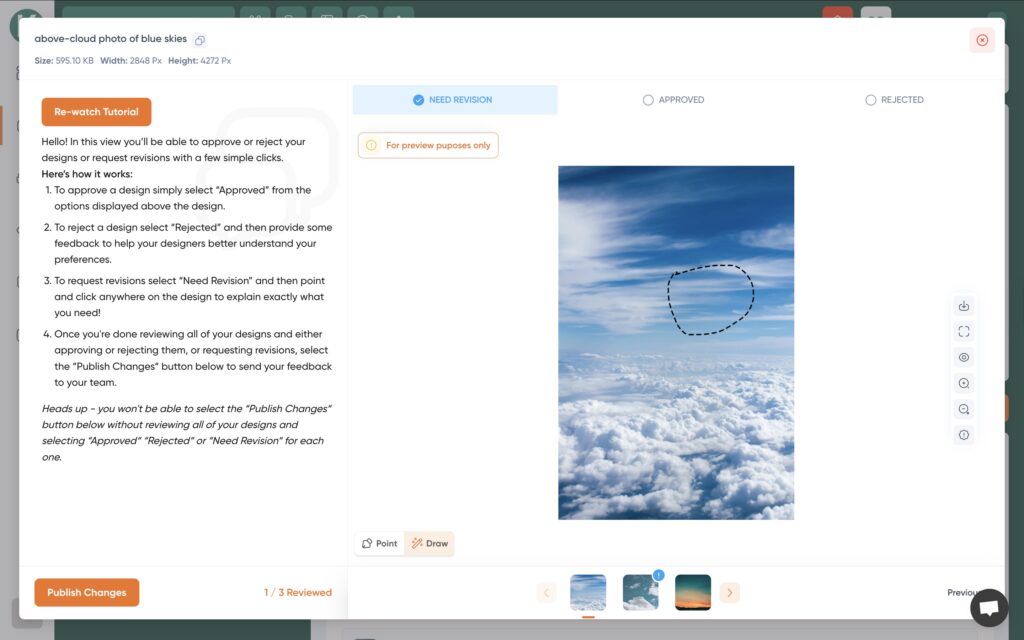This screenshot has width=1024, height=640.
Task: Open the design info icon
Action: tap(963, 435)
